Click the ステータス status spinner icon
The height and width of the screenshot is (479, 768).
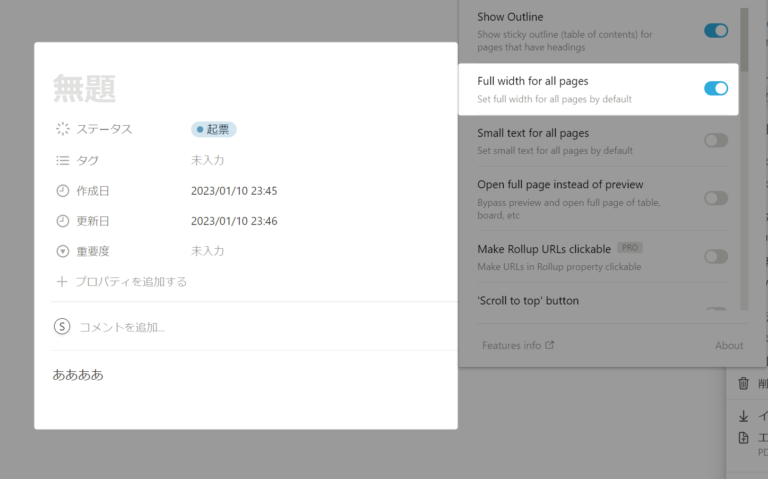[63, 129]
